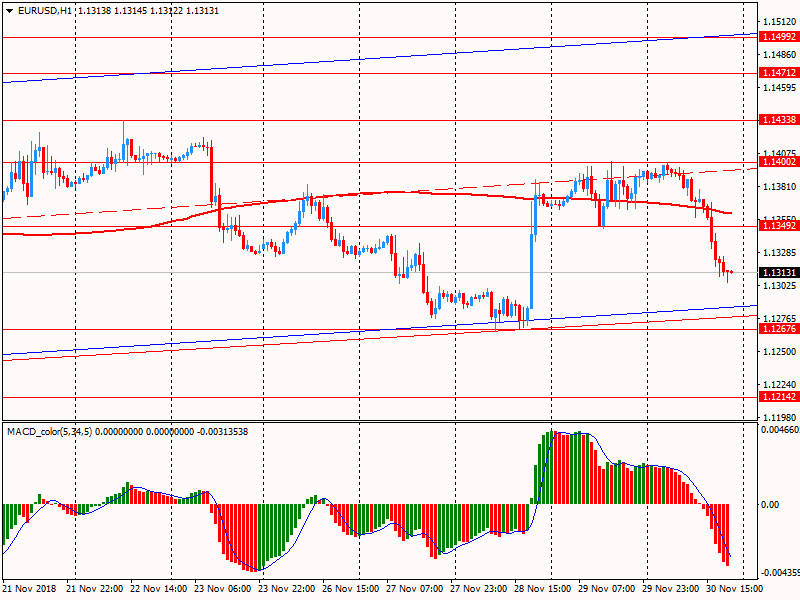Click the 1.11980 price axis tick
Viewport: 800px width, 600px height.
click(x=779, y=417)
